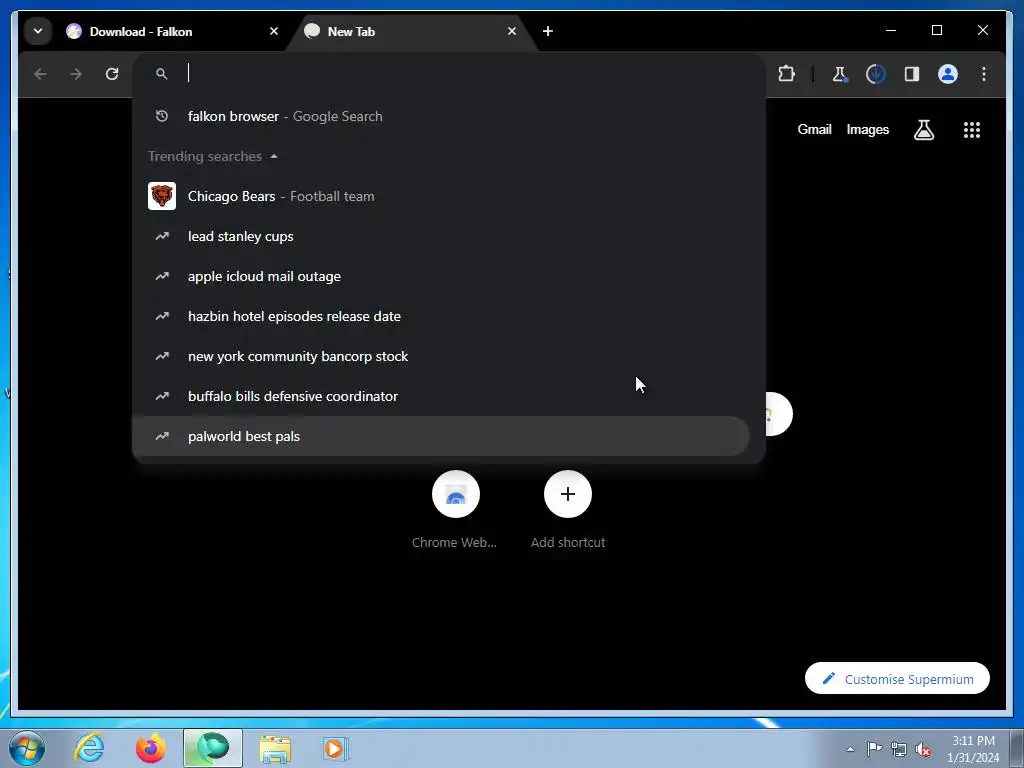The width and height of the screenshot is (1024, 768).
Task: Launch Internet Explorer from the taskbar
Action: coord(89,748)
